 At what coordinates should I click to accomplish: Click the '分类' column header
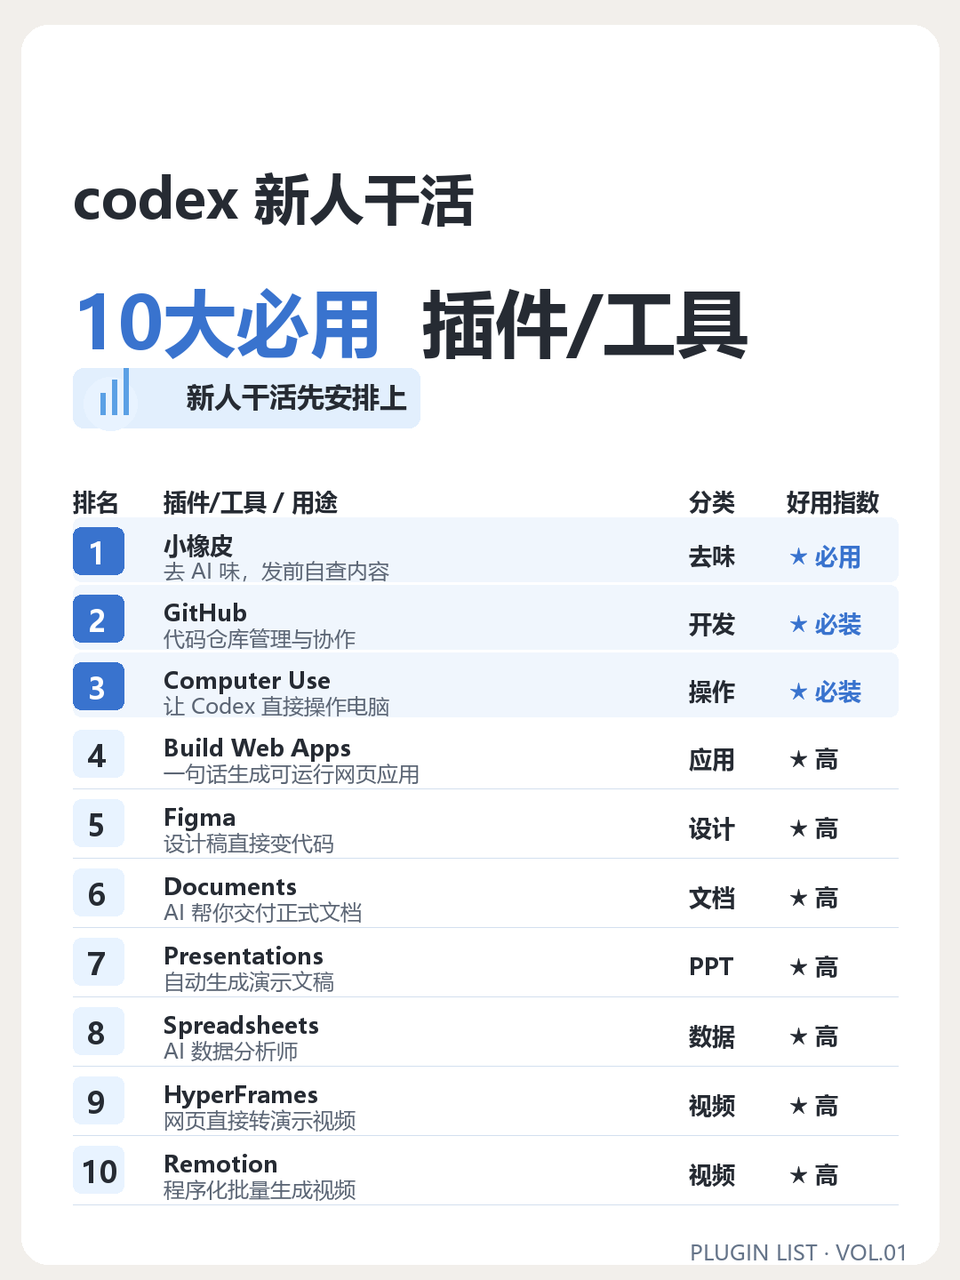[x=711, y=502]
